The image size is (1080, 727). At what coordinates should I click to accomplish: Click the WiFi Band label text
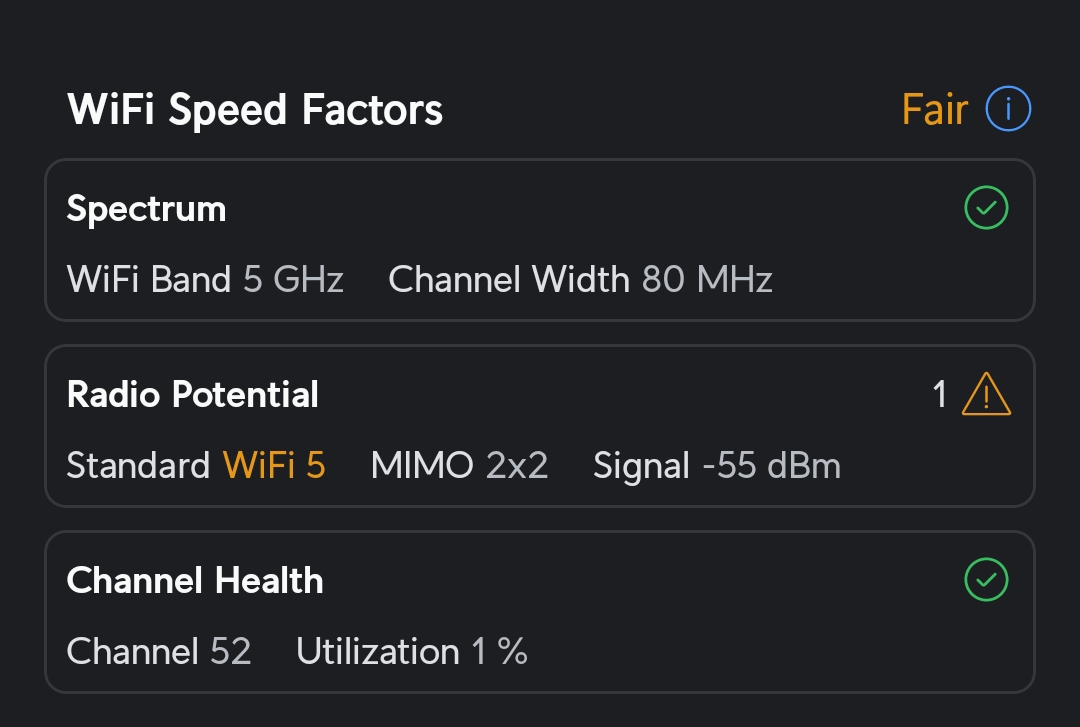point(149,279)
